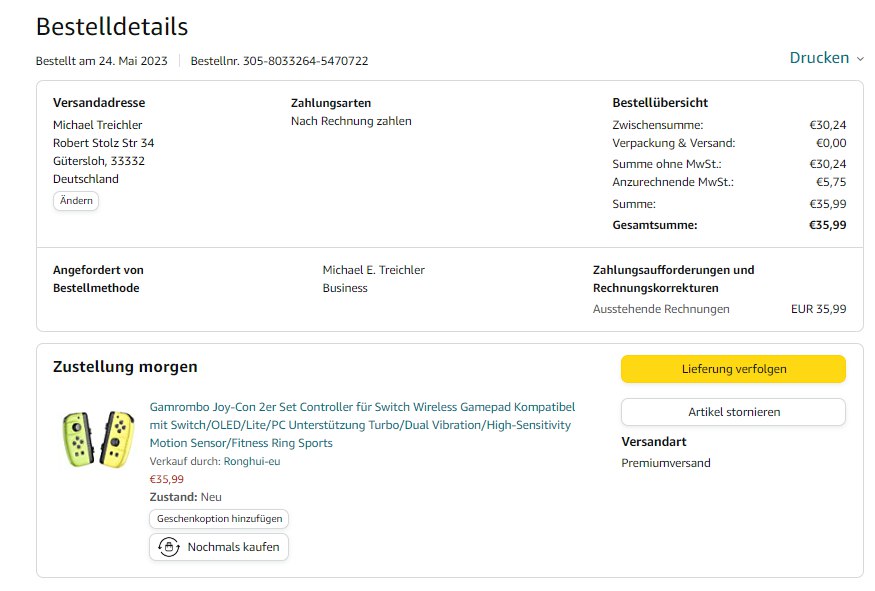
Task: Click the Premiumversand shipping type text
Action: [x=666, y=463]
